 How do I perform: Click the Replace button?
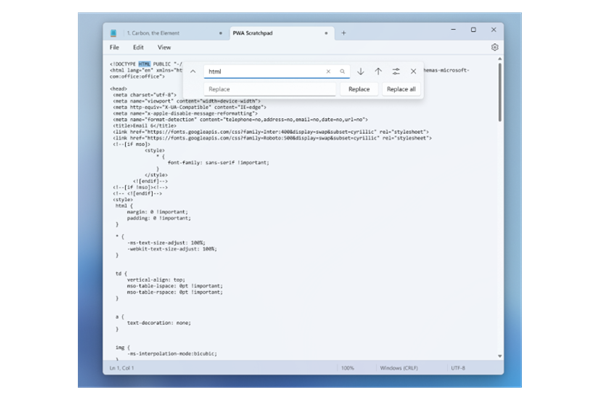[359, 89]
